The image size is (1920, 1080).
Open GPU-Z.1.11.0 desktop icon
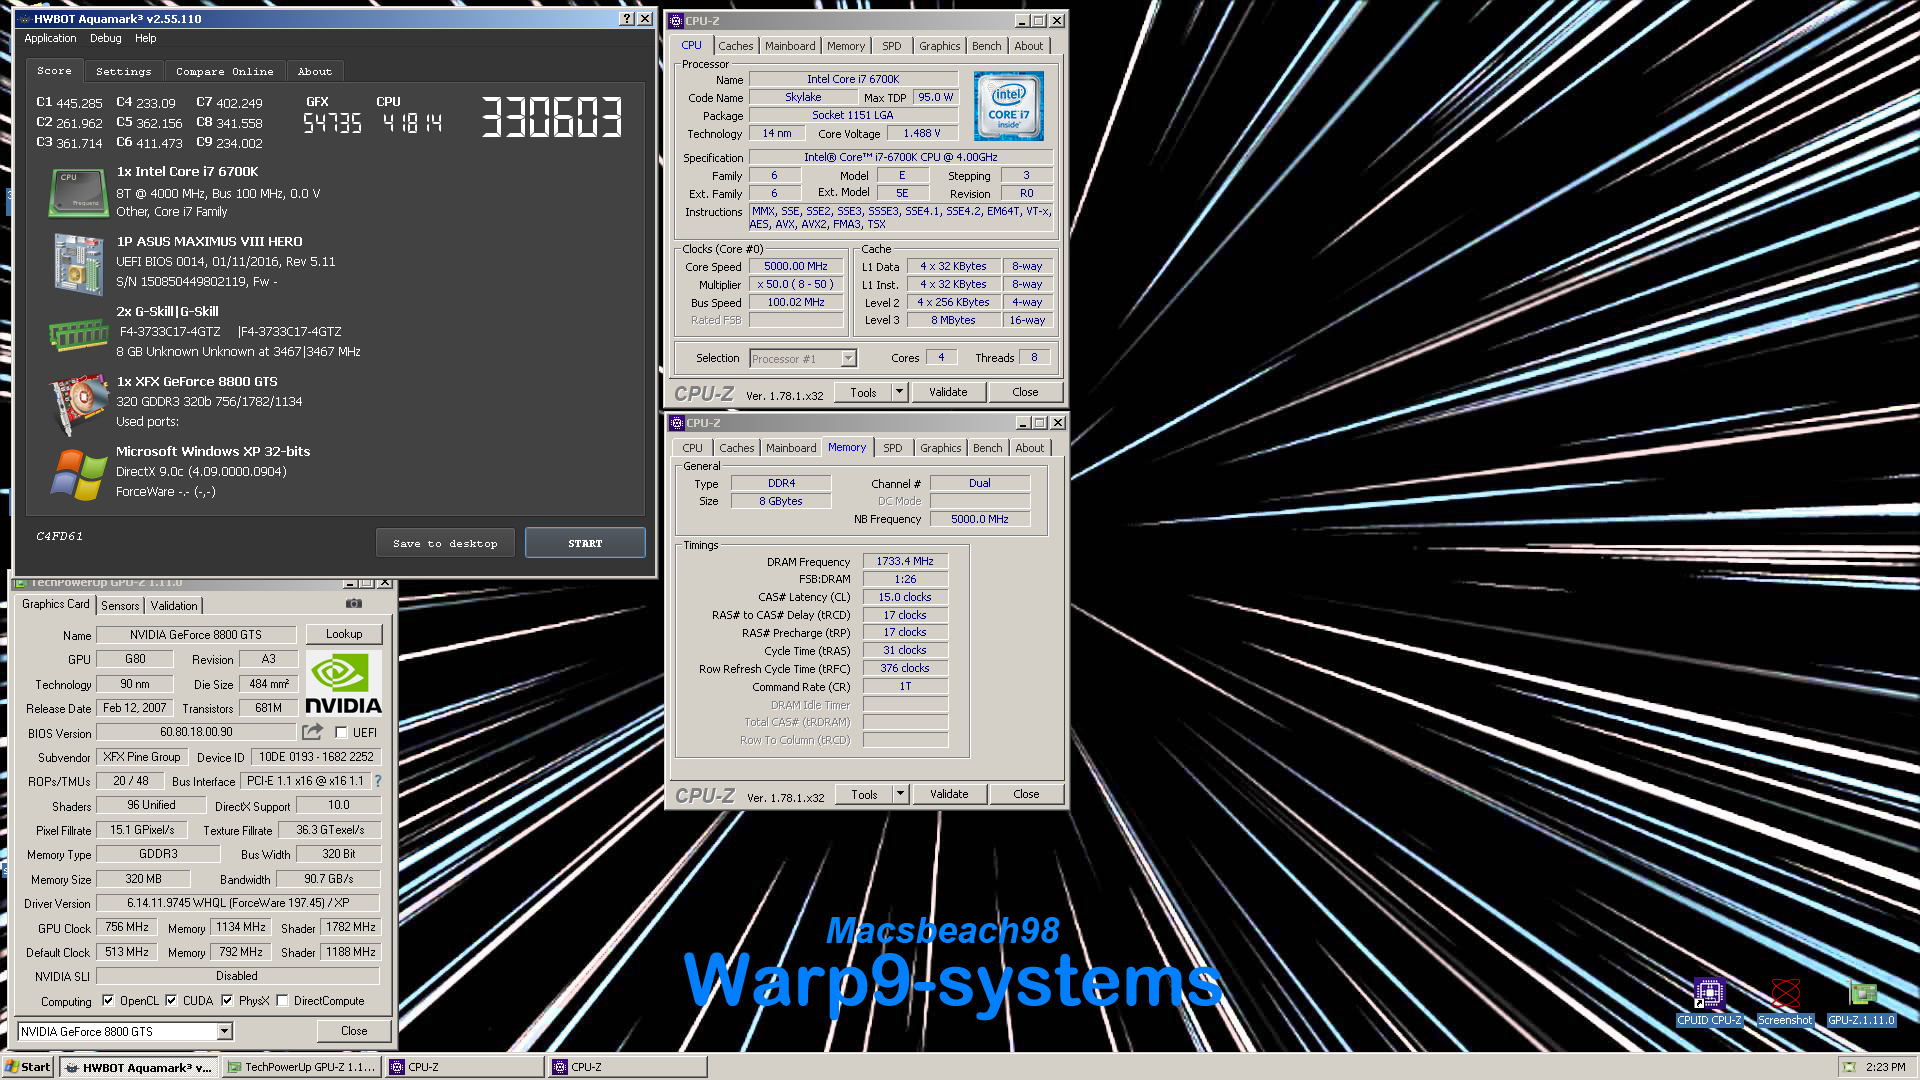click(1861, 1002)
